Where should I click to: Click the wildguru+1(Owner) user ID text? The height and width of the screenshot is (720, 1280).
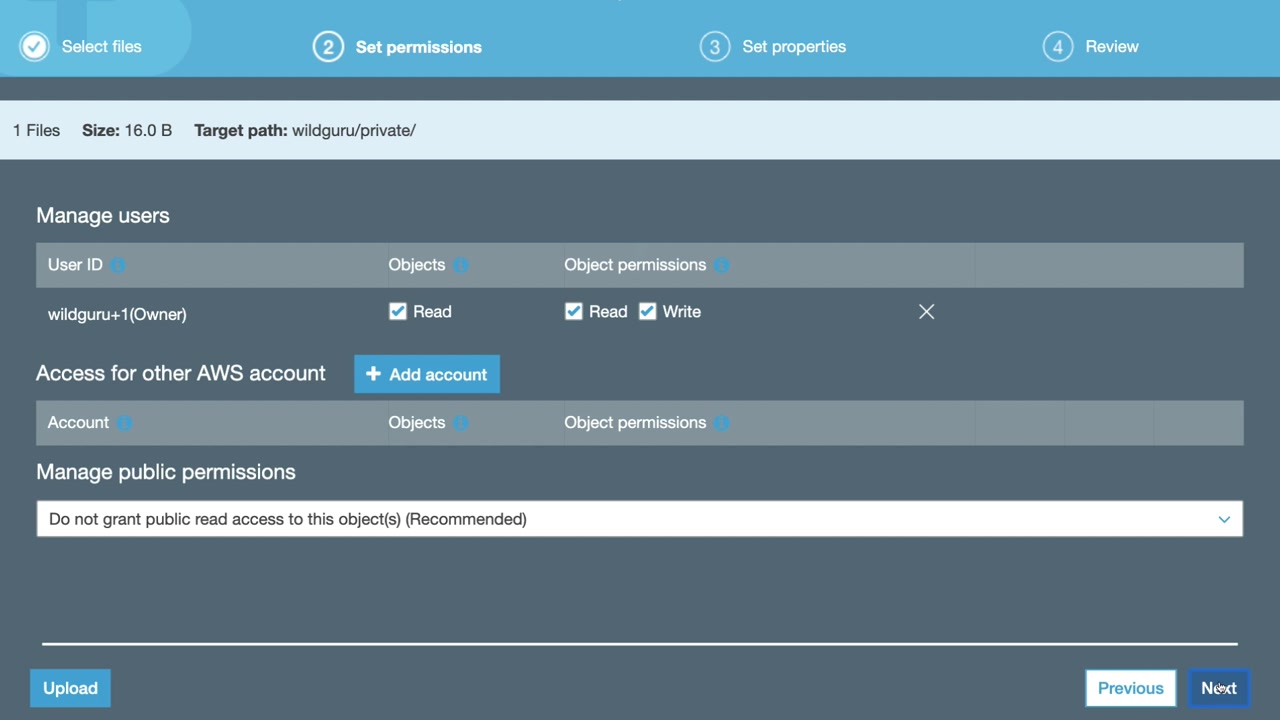point(117,314)
